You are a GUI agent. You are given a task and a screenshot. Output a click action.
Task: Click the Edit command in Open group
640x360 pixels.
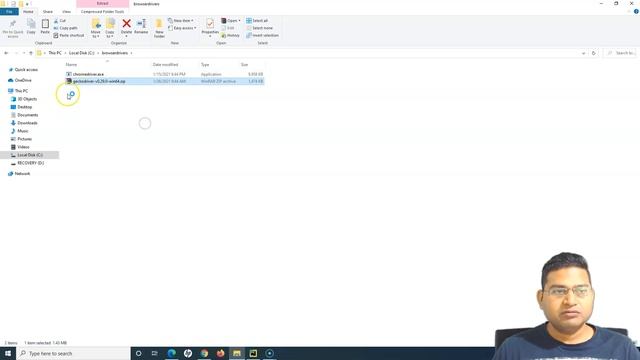(228, 28)
